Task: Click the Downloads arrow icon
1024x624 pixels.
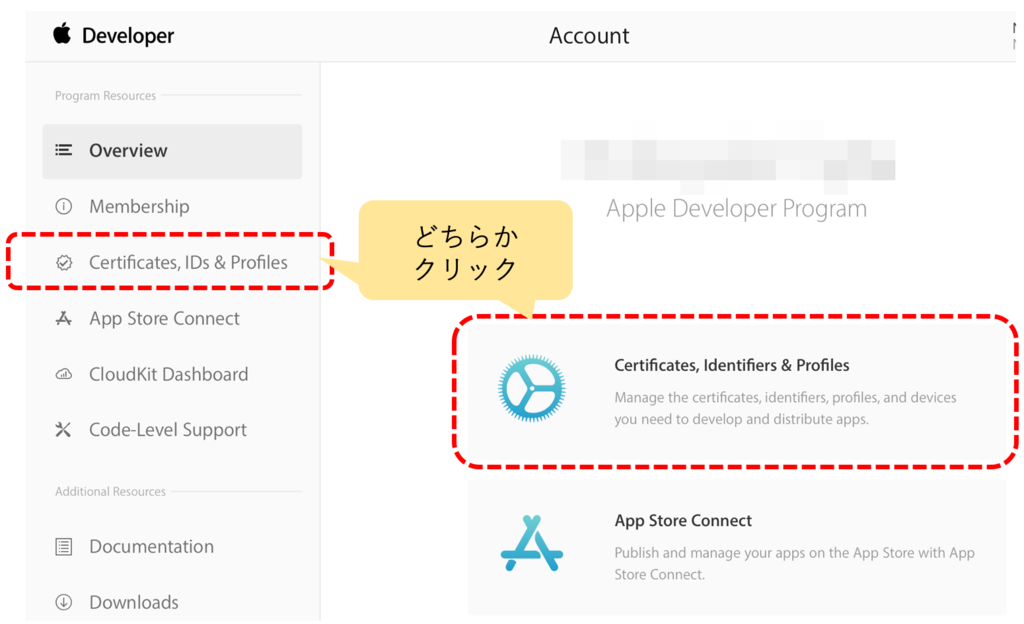Action: 63,602
